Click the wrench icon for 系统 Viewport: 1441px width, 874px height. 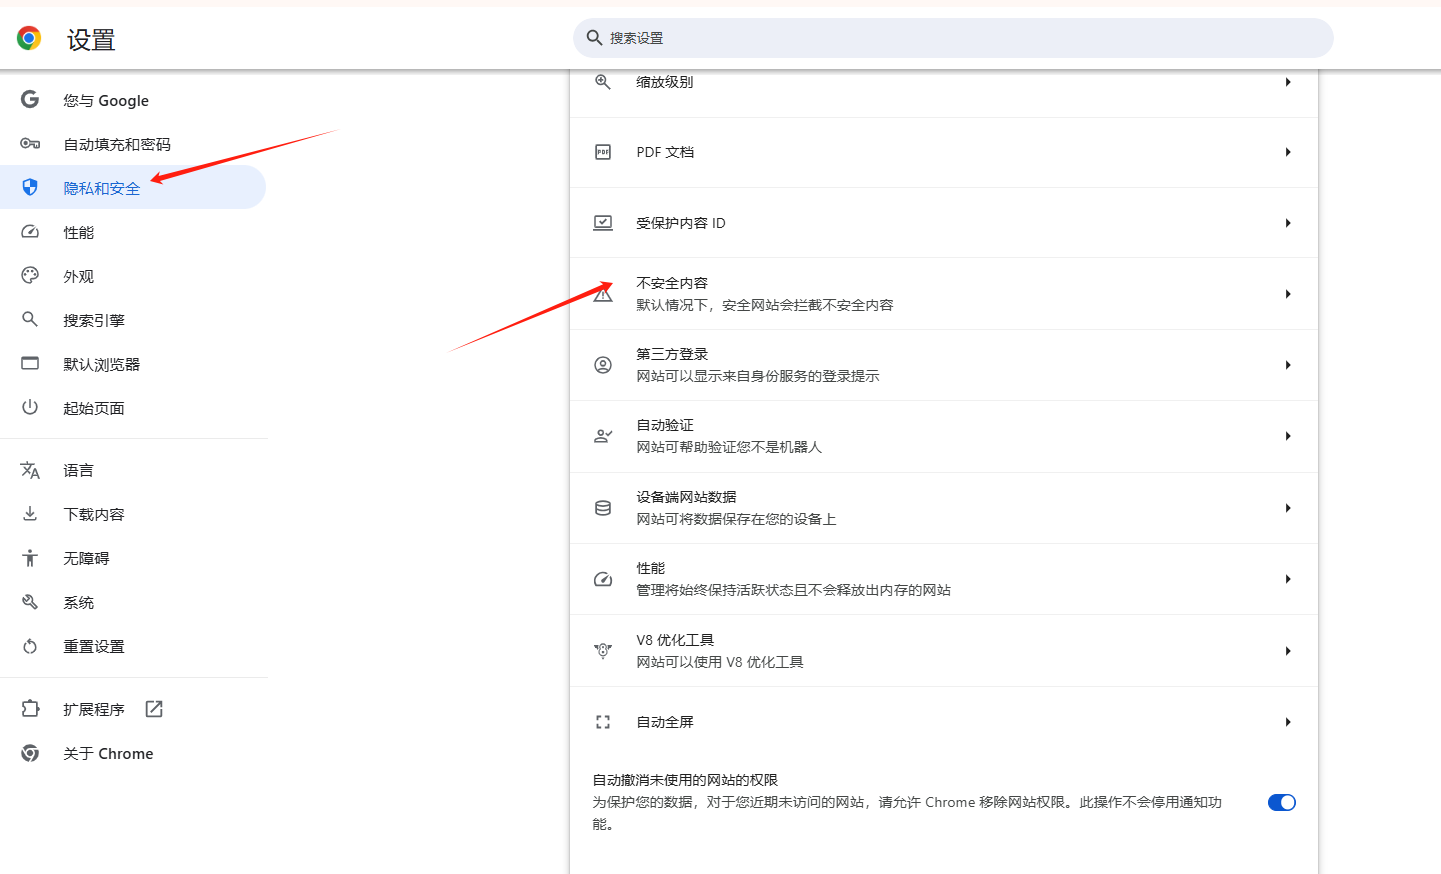pos(30,602)
